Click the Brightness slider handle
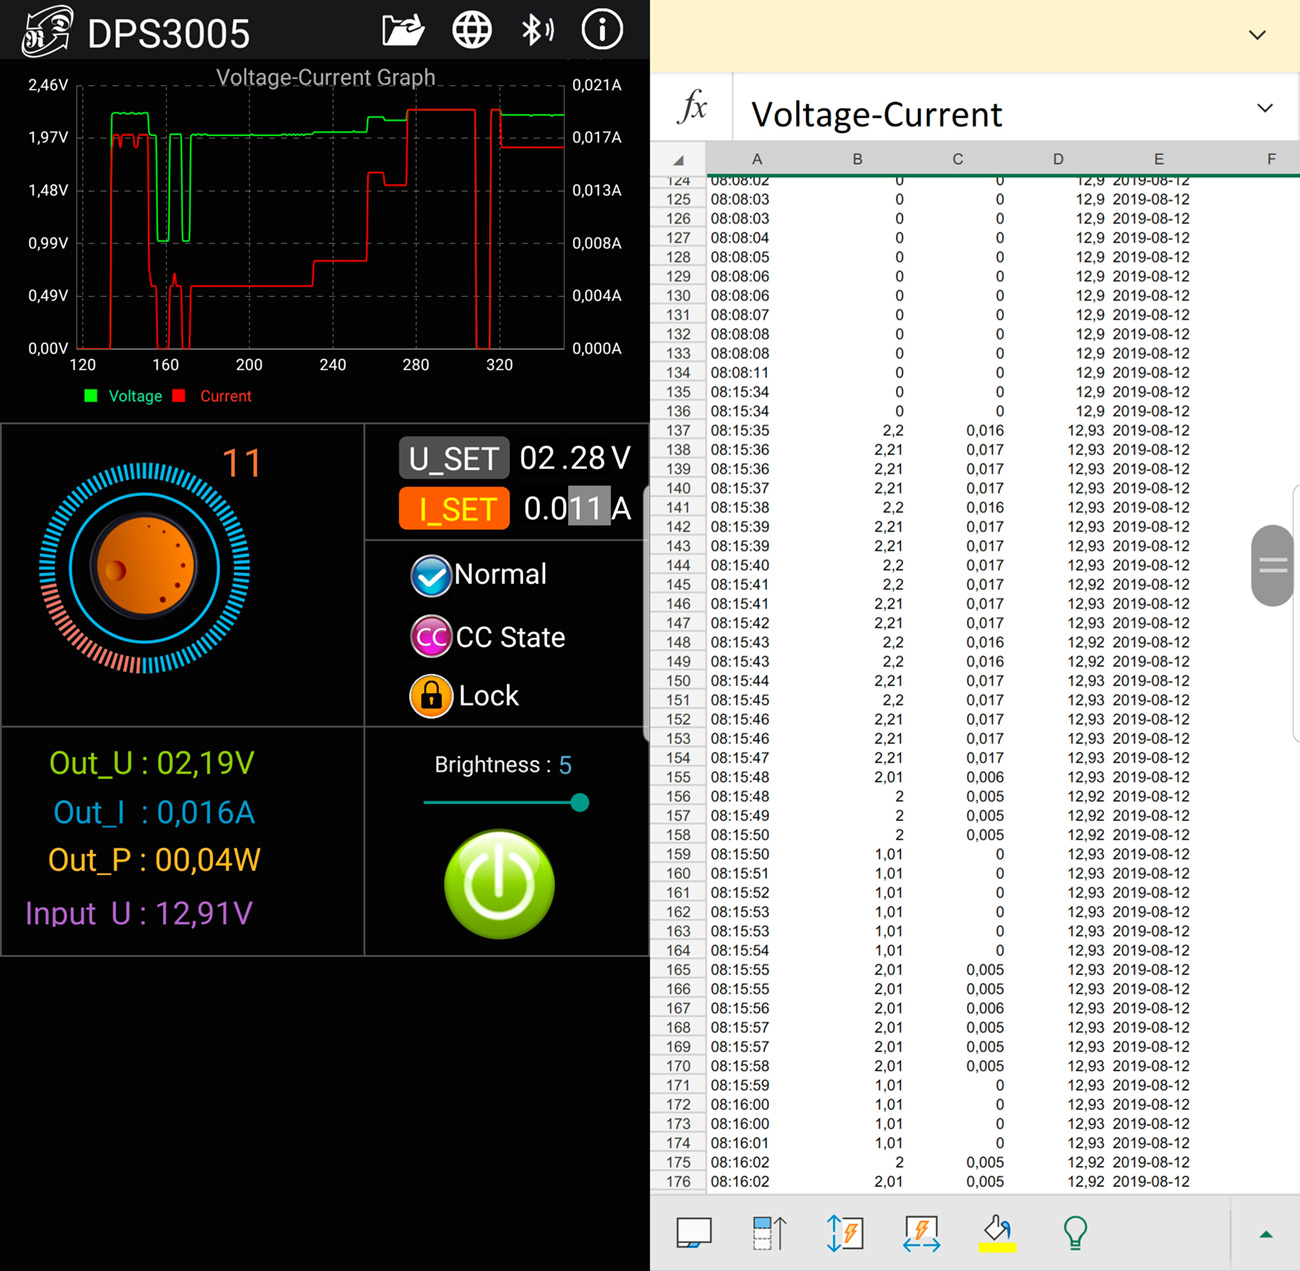1300x1271 pixels. 580,802
